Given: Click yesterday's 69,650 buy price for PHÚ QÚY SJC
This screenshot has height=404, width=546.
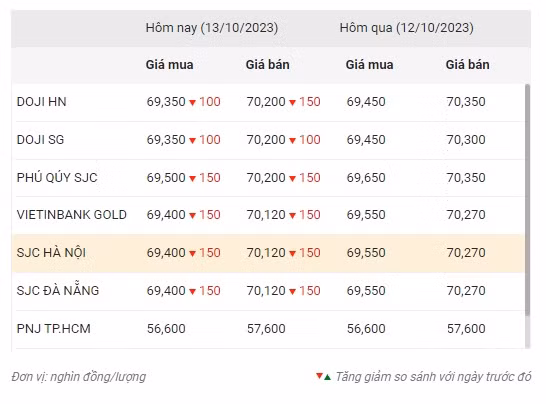Looking at the screenshot, I should coord(366,178).
